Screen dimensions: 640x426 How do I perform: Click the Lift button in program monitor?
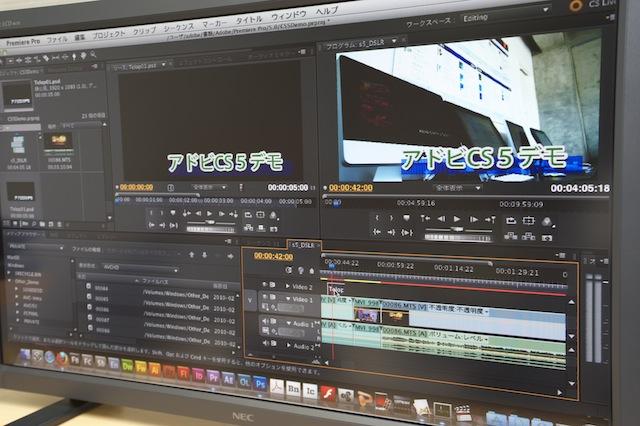(510, 235)
